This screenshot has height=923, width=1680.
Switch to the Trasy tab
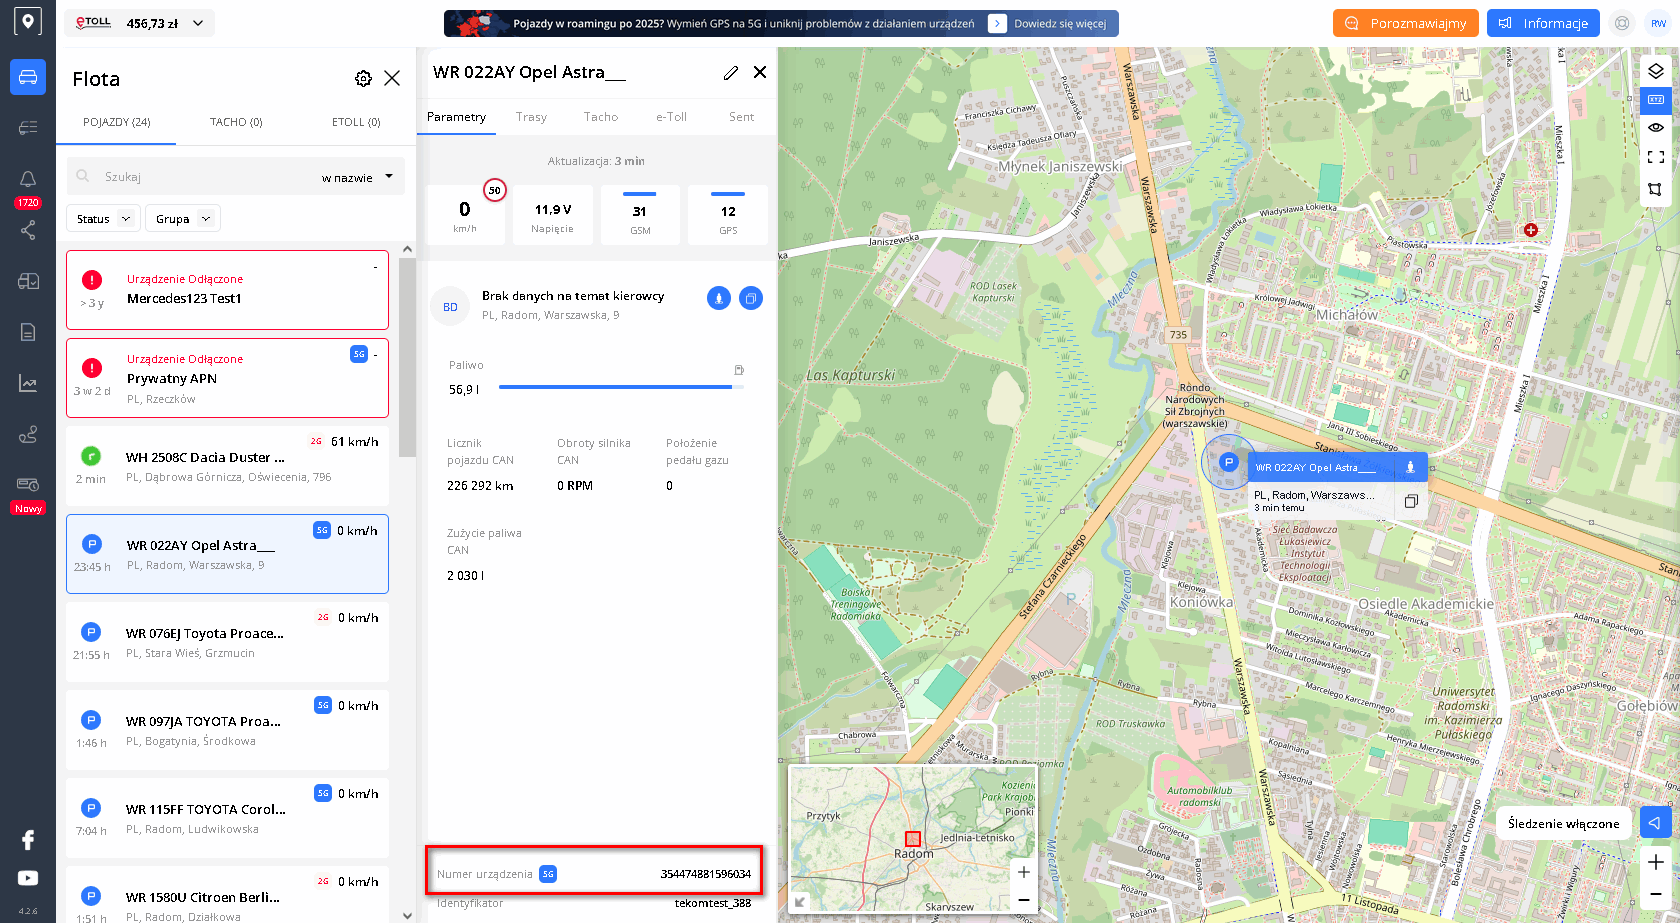click(531, 117)
